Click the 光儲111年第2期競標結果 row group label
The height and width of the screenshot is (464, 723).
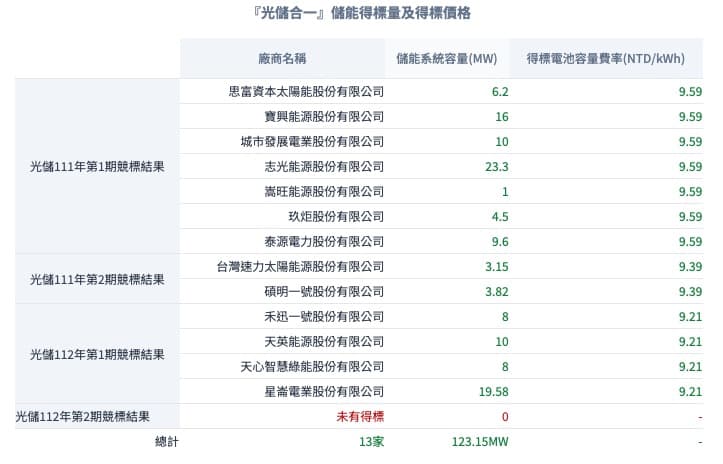click(97, 279)
